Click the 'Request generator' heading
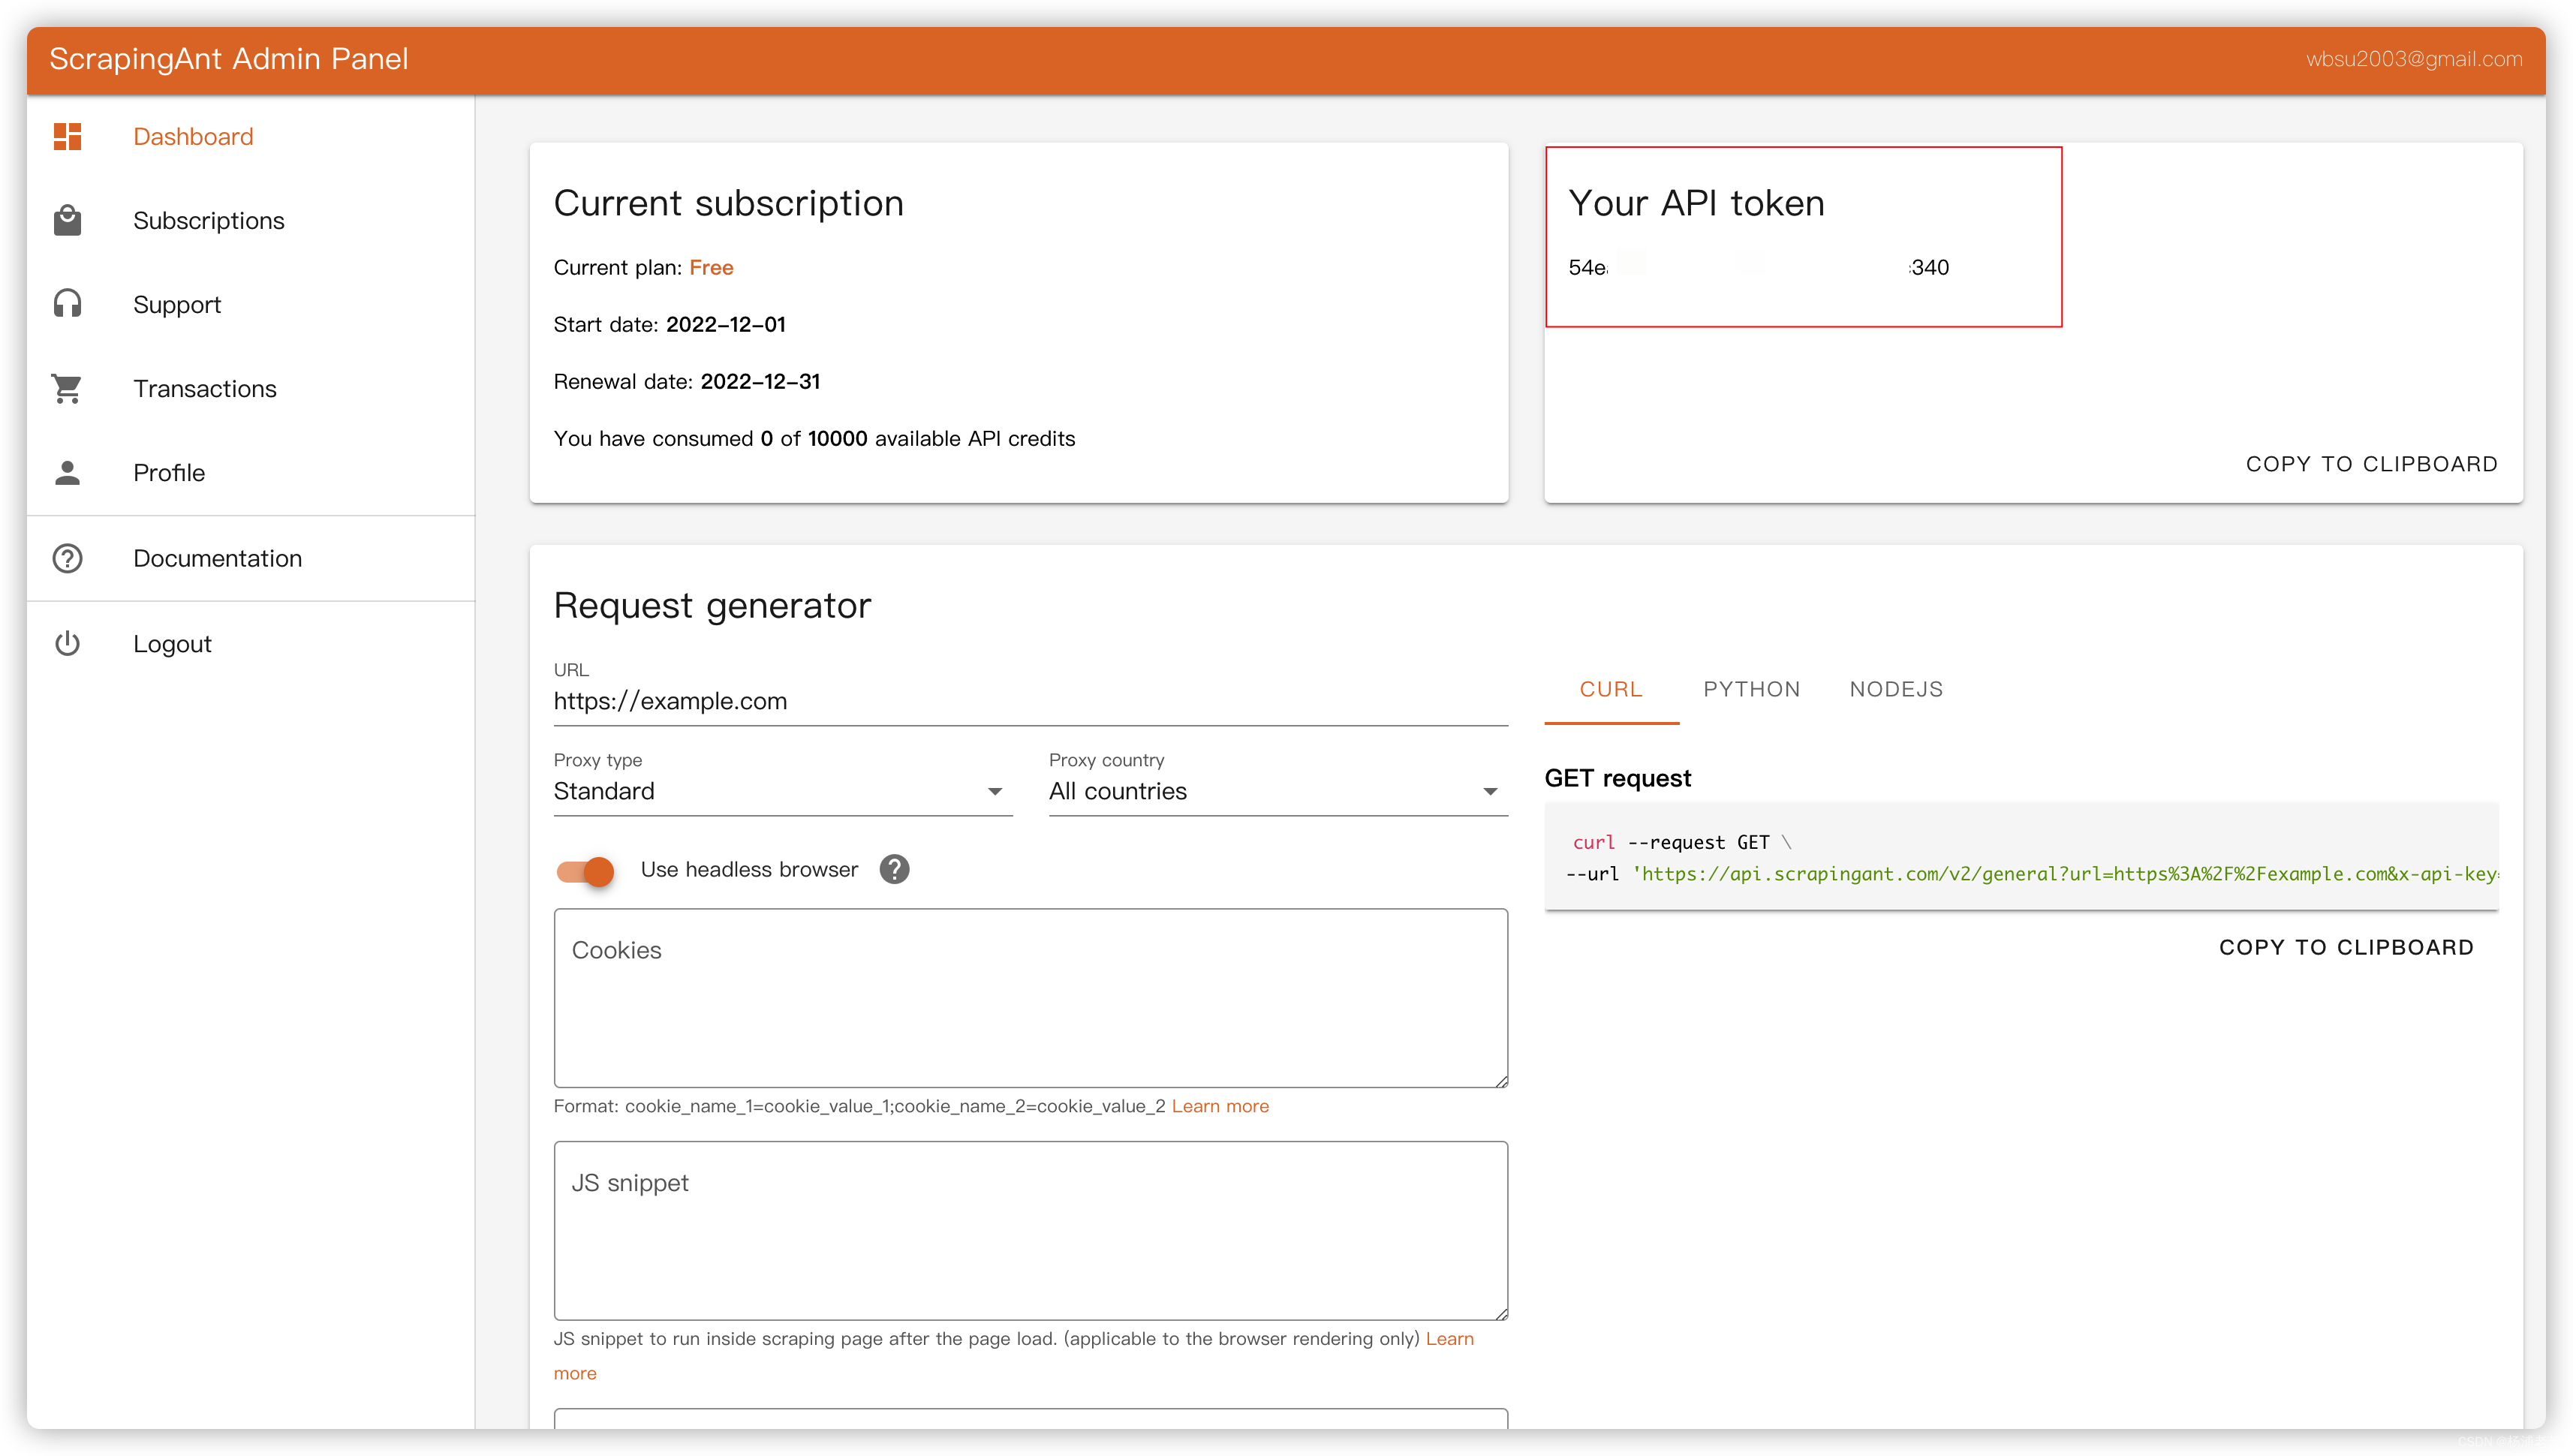 pos(712,605)
